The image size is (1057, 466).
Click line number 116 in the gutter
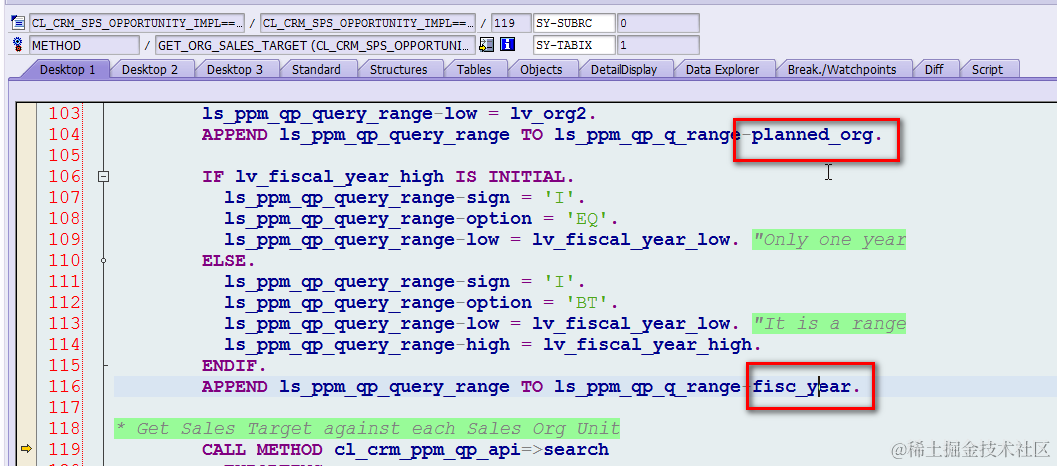point(63,386)
